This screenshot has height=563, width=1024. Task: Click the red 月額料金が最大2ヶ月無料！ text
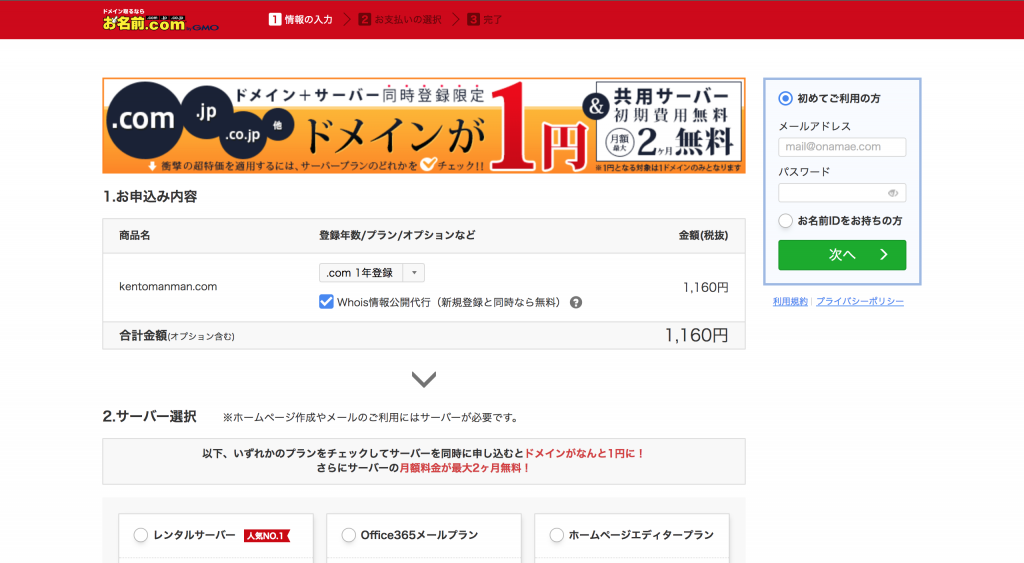[x=465, y=468]
